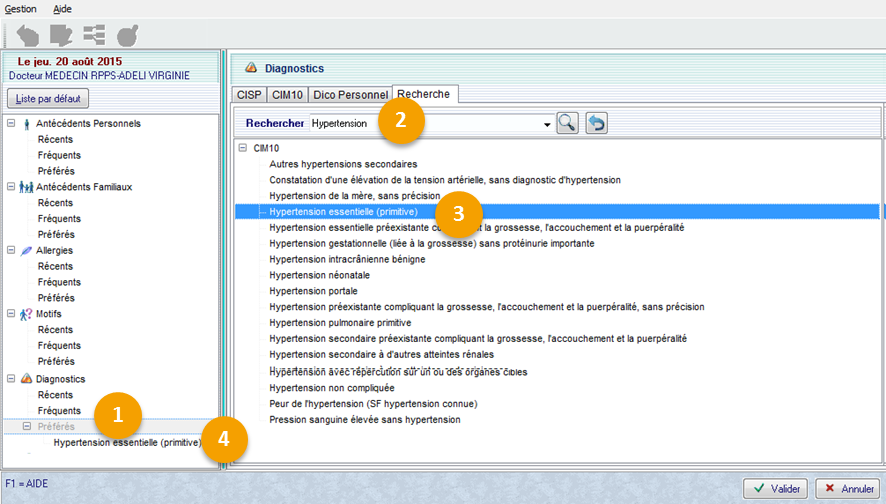The width and height of the screenshot is (886, 504).
Task: Click the tree-structure icon in the toolbar
Action: coord(95,36)
